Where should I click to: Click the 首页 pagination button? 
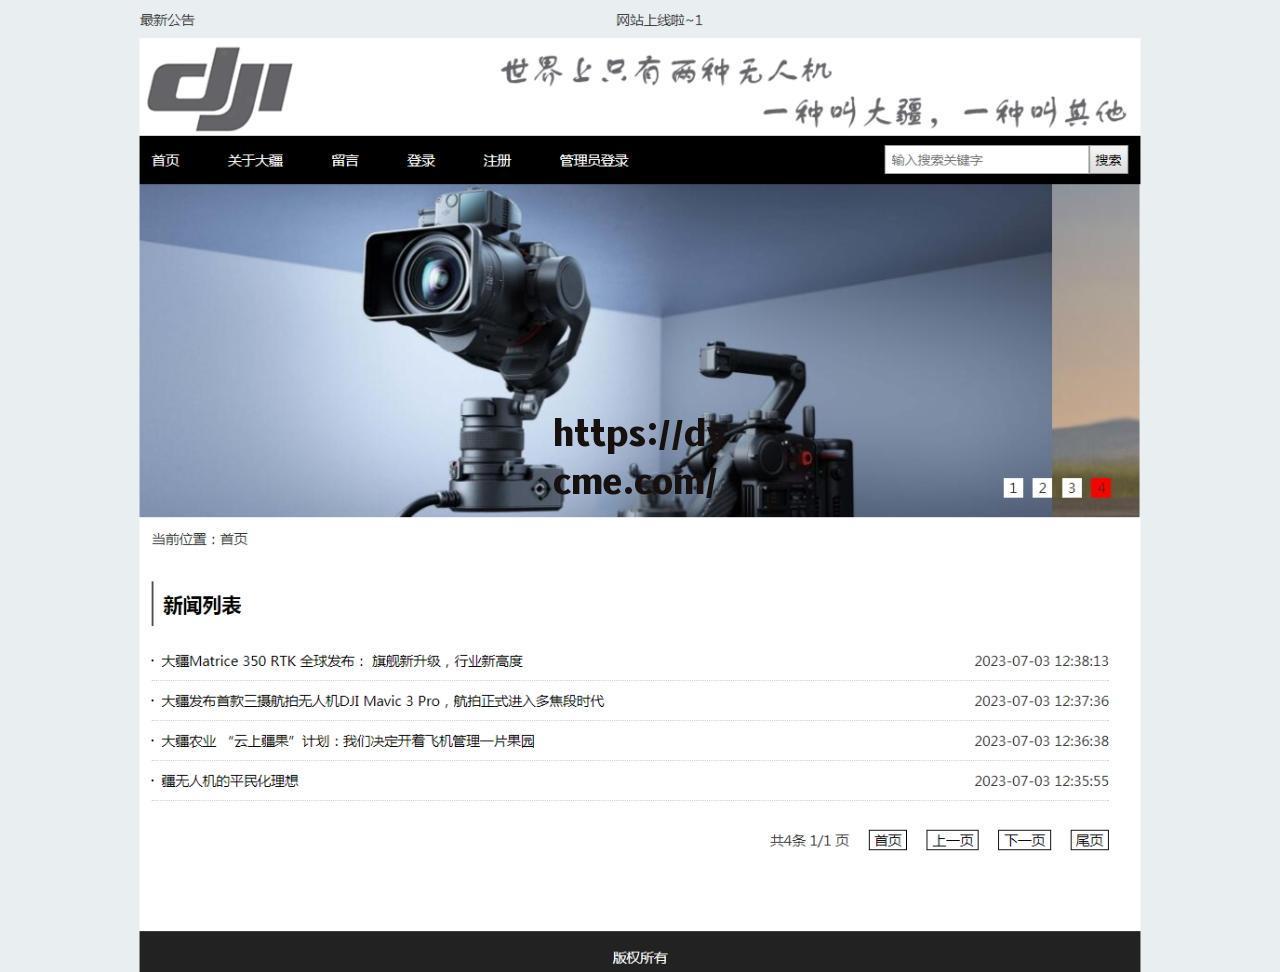(x=887, y=840)
